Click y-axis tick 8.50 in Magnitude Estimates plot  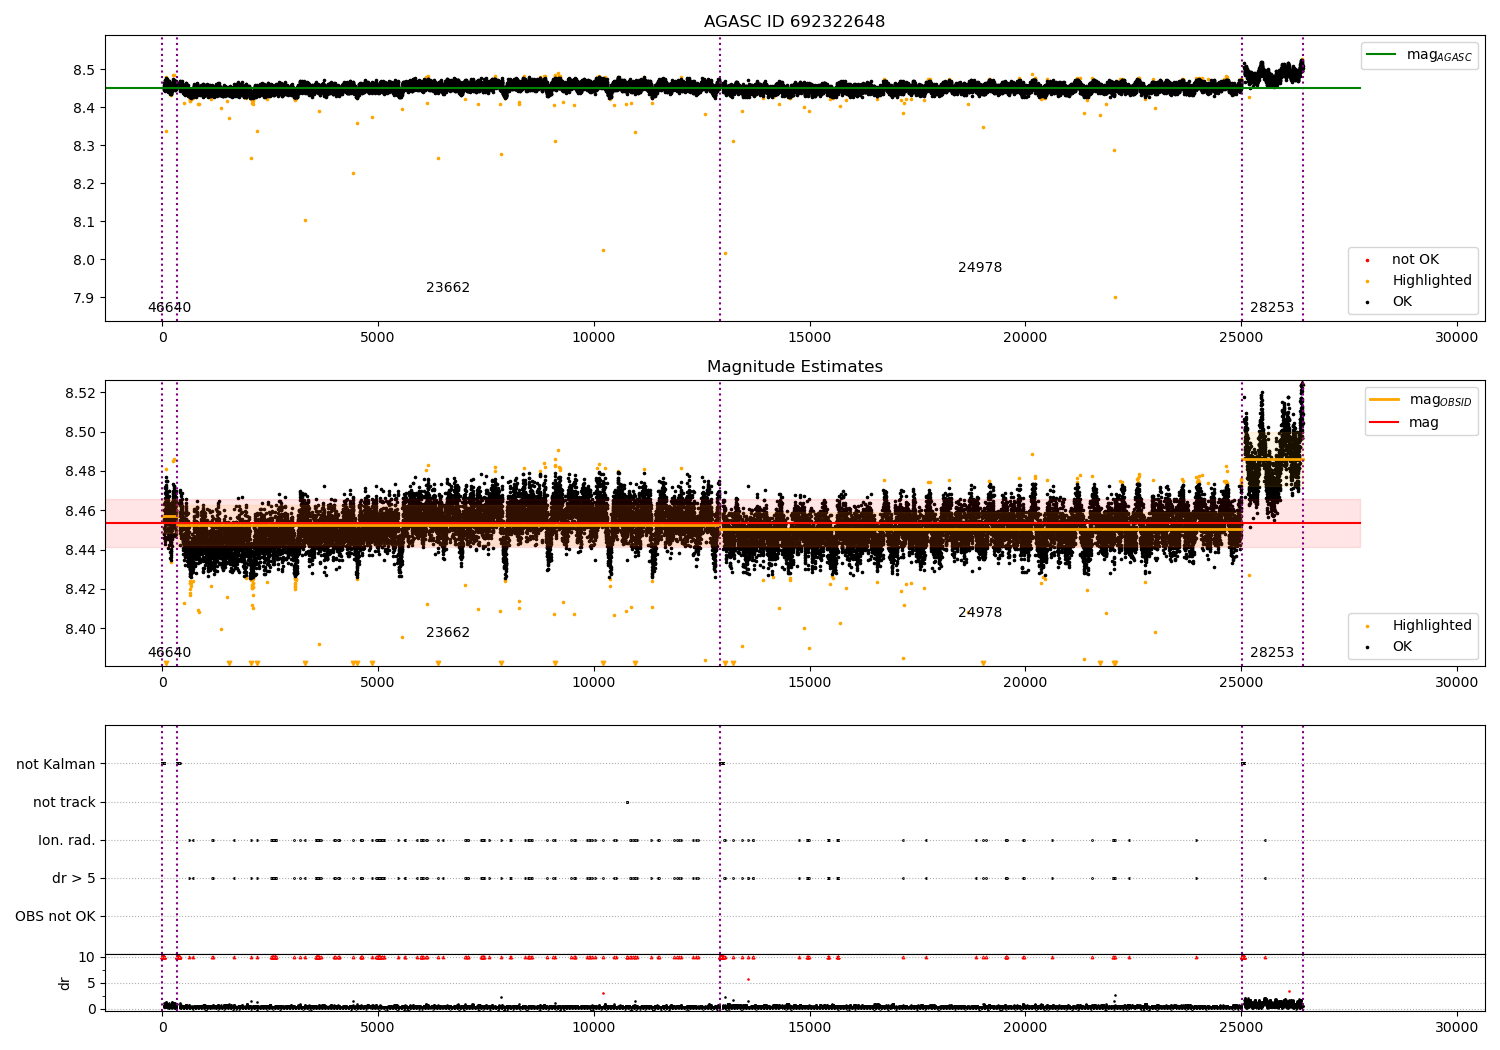[80, 433]
